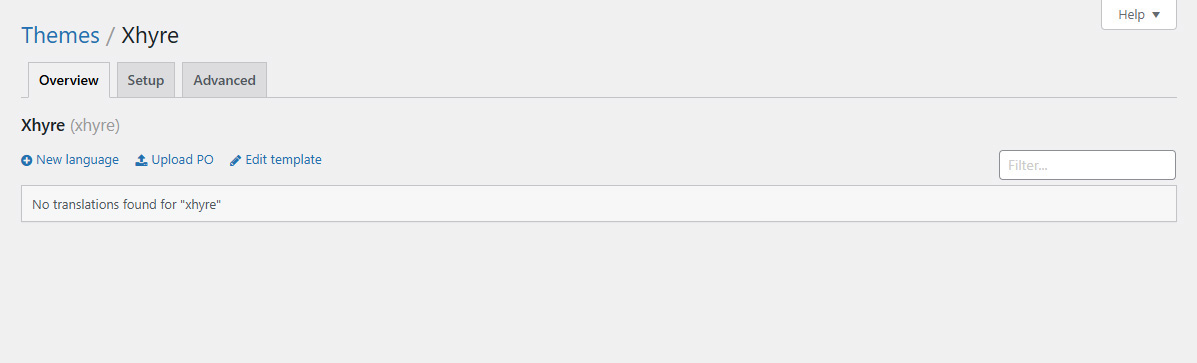
Task: Focus the Filter search field
Action: [1087, 165]
